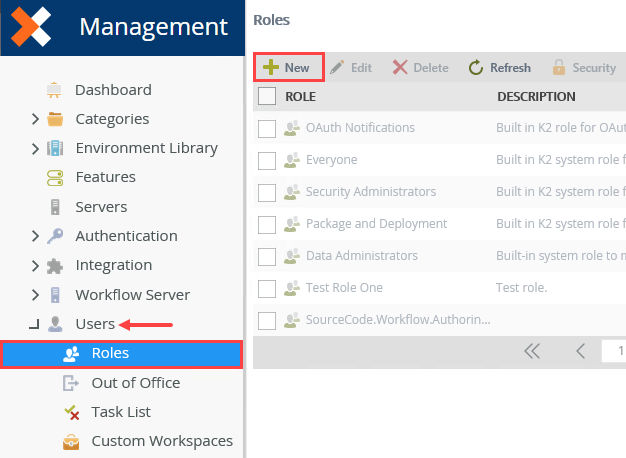
Task: Click the Out of Office icon
Action: [x=71, y=383]
